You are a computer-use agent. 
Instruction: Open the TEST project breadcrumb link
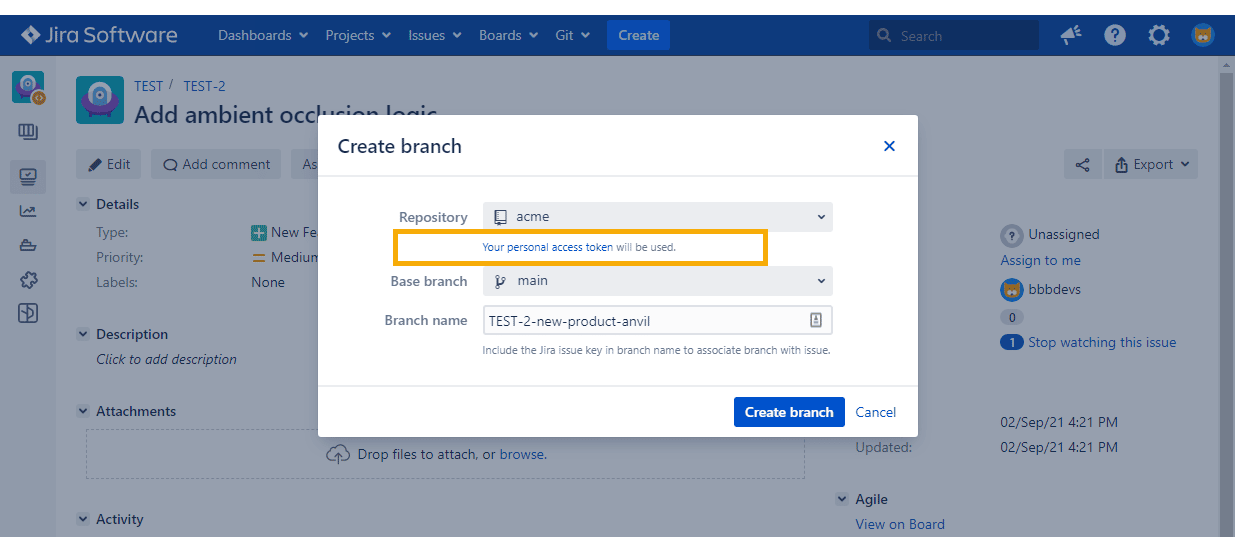coord(149,86)
